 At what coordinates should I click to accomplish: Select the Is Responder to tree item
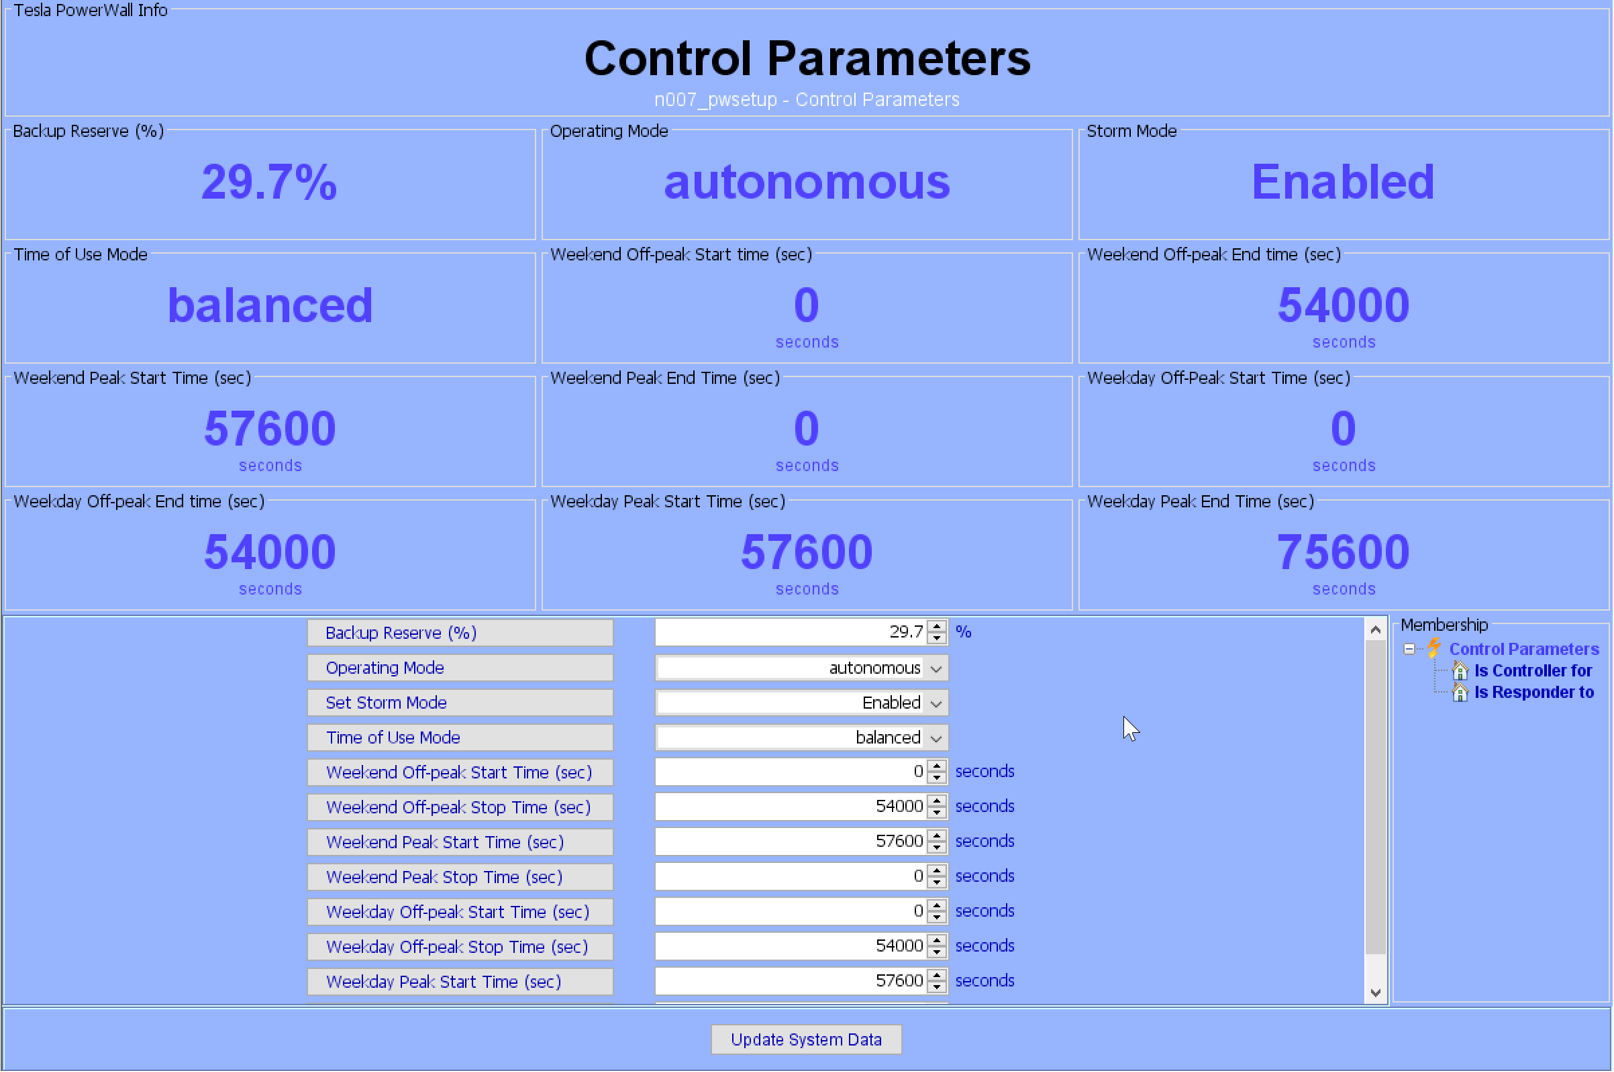[1533, 692]
